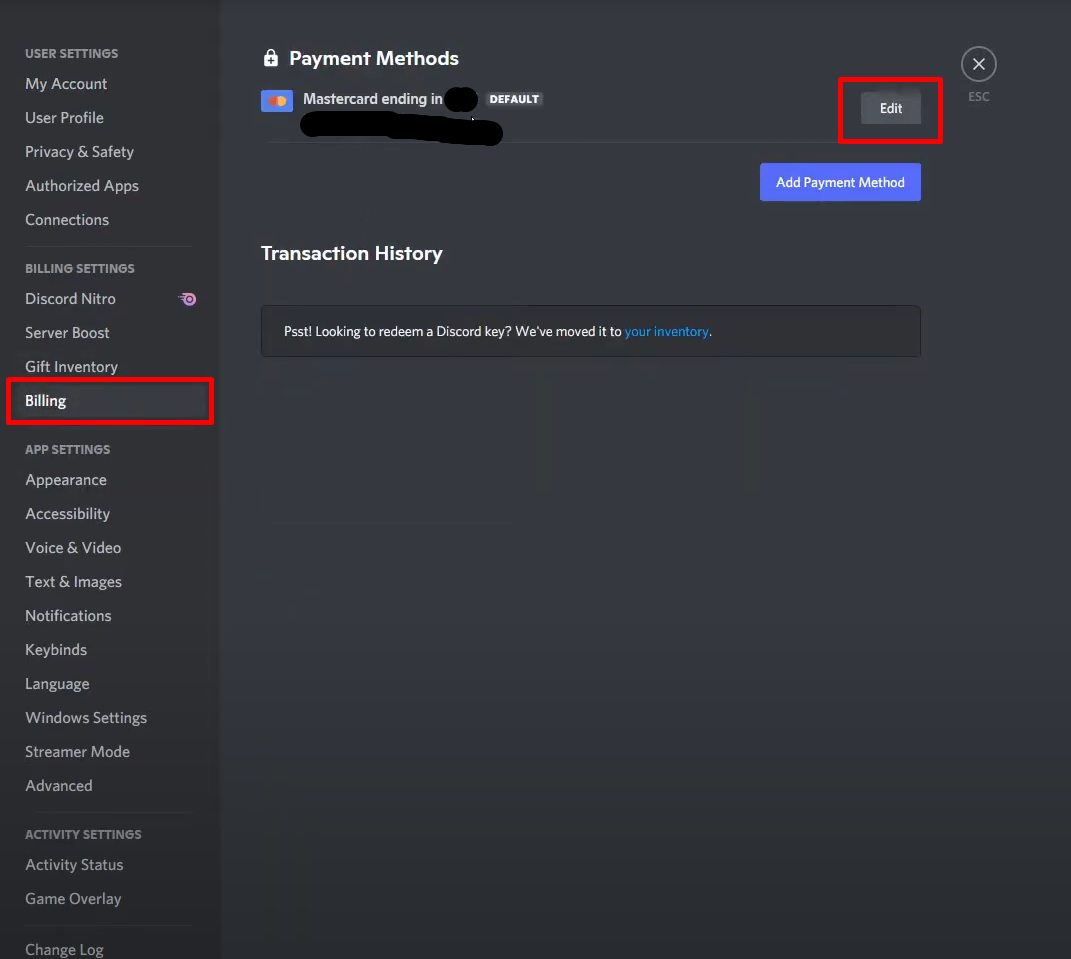The image size is (1071, 959).
Task: Click the ESC label under close button
Action: pyautogui.click(x=979, y=97)
